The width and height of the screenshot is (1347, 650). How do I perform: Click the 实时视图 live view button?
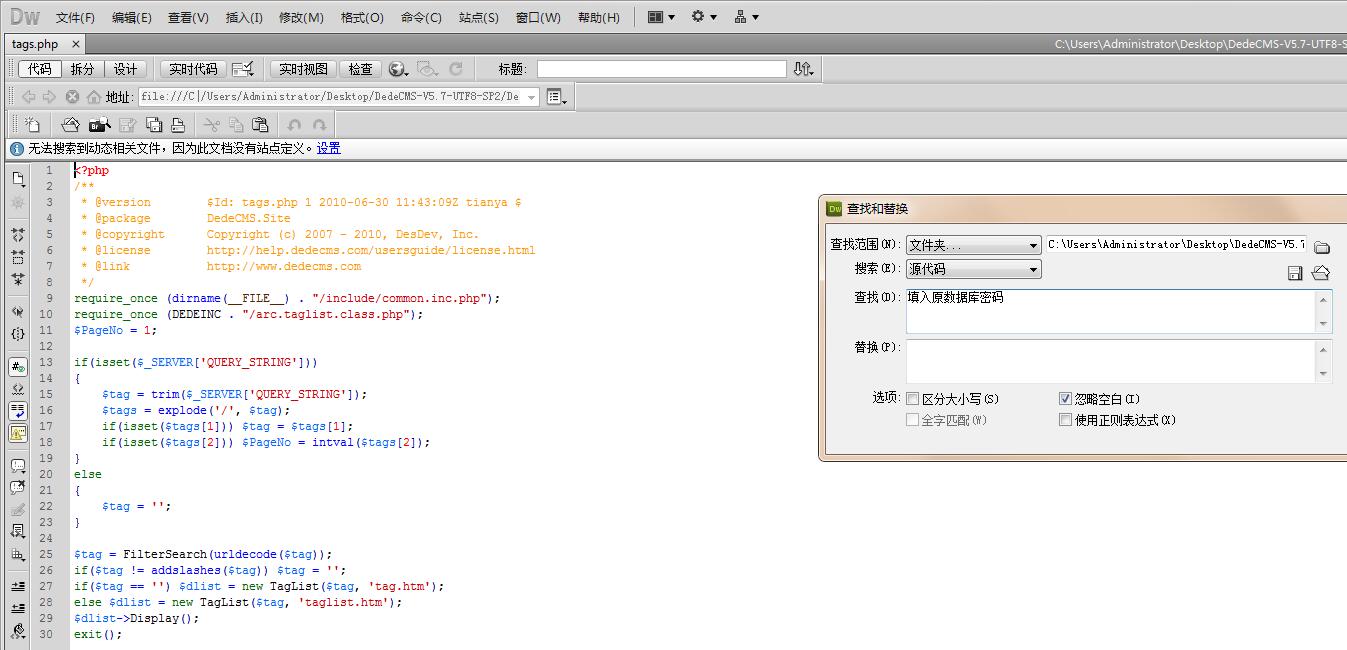tap(303, 69)
